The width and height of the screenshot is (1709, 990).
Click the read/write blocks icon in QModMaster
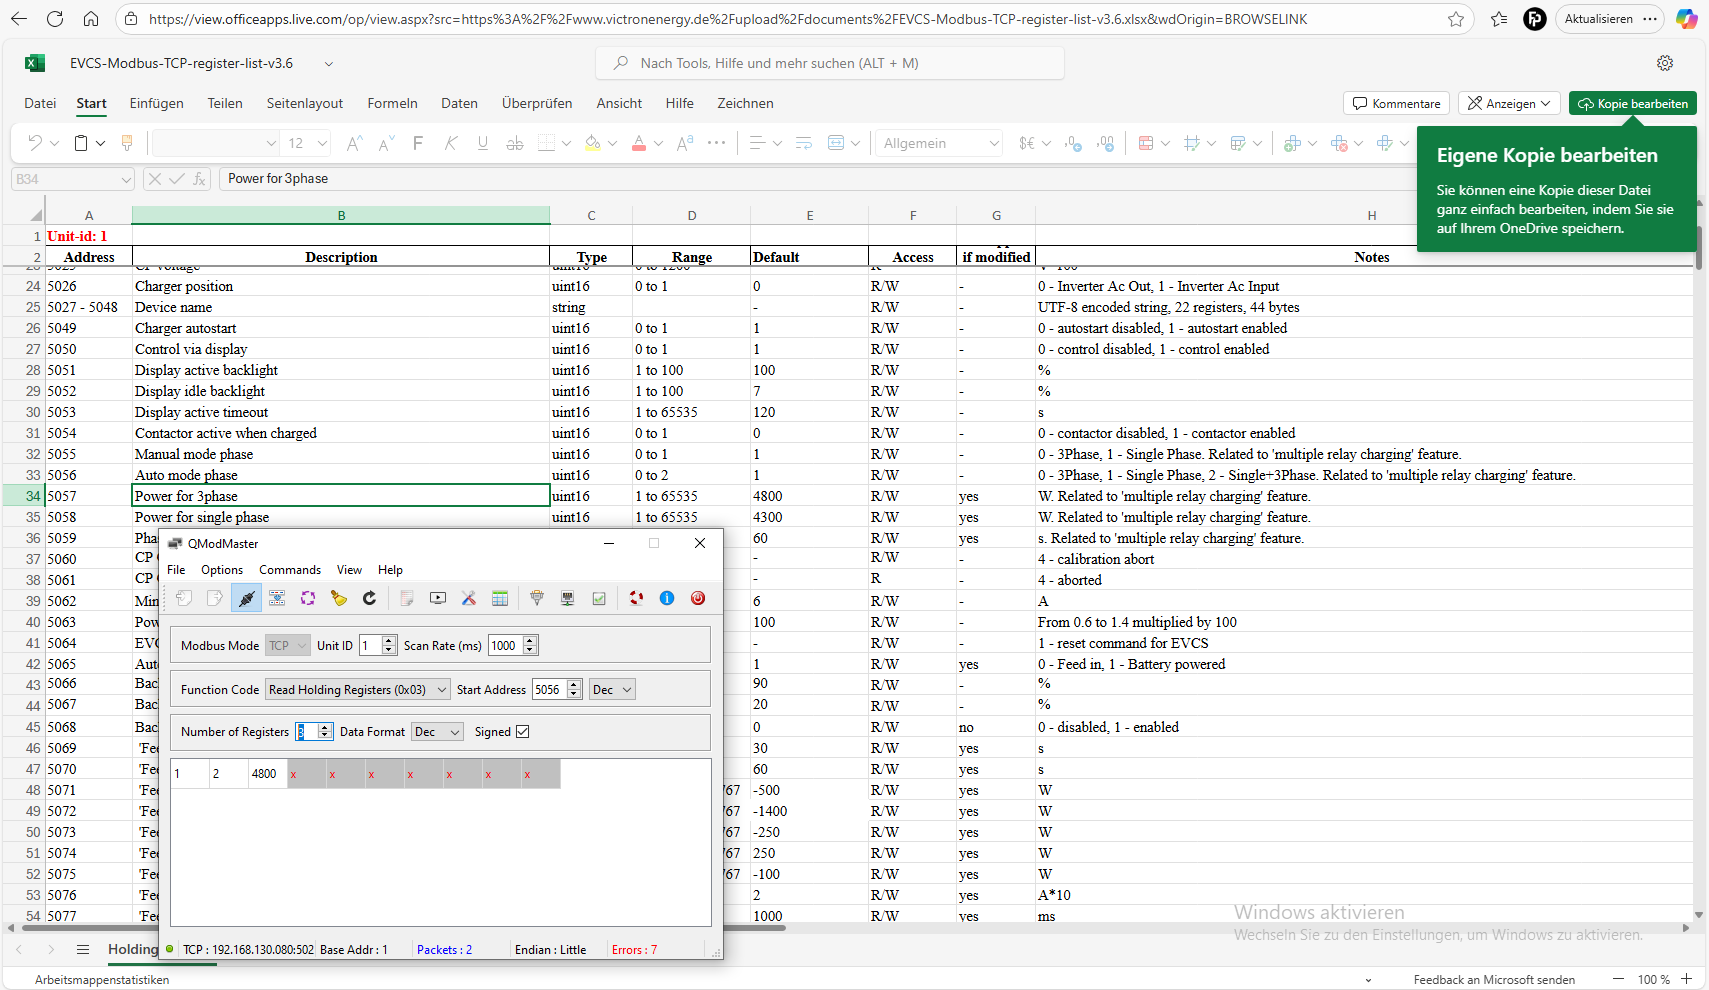(x=277, y=598)
